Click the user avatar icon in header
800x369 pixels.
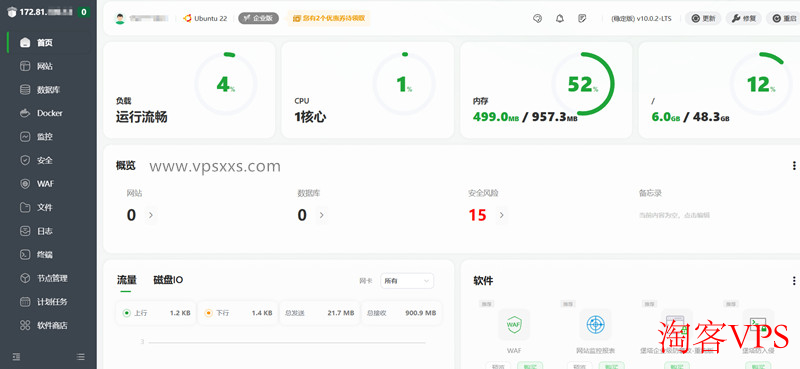pos(120,18)
